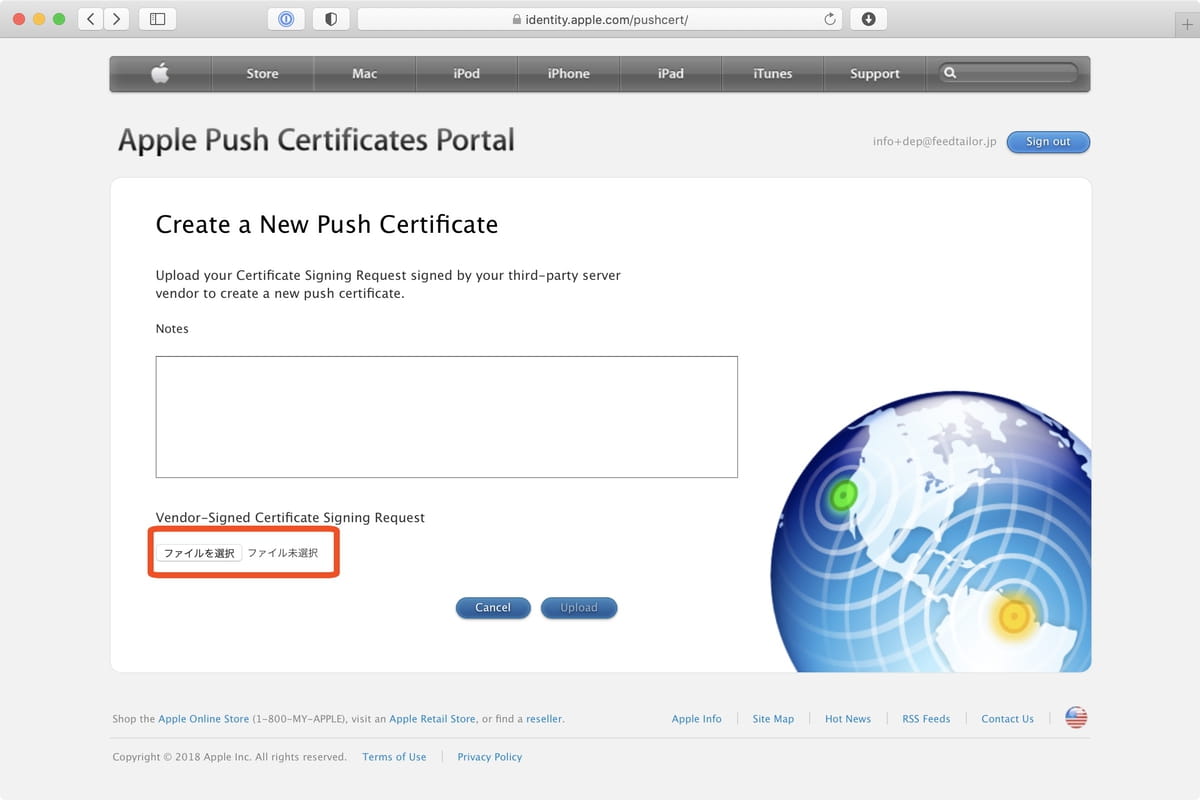Toggle the Safari sidebar button
The image size is (1200, 800).
click(157, 19)
